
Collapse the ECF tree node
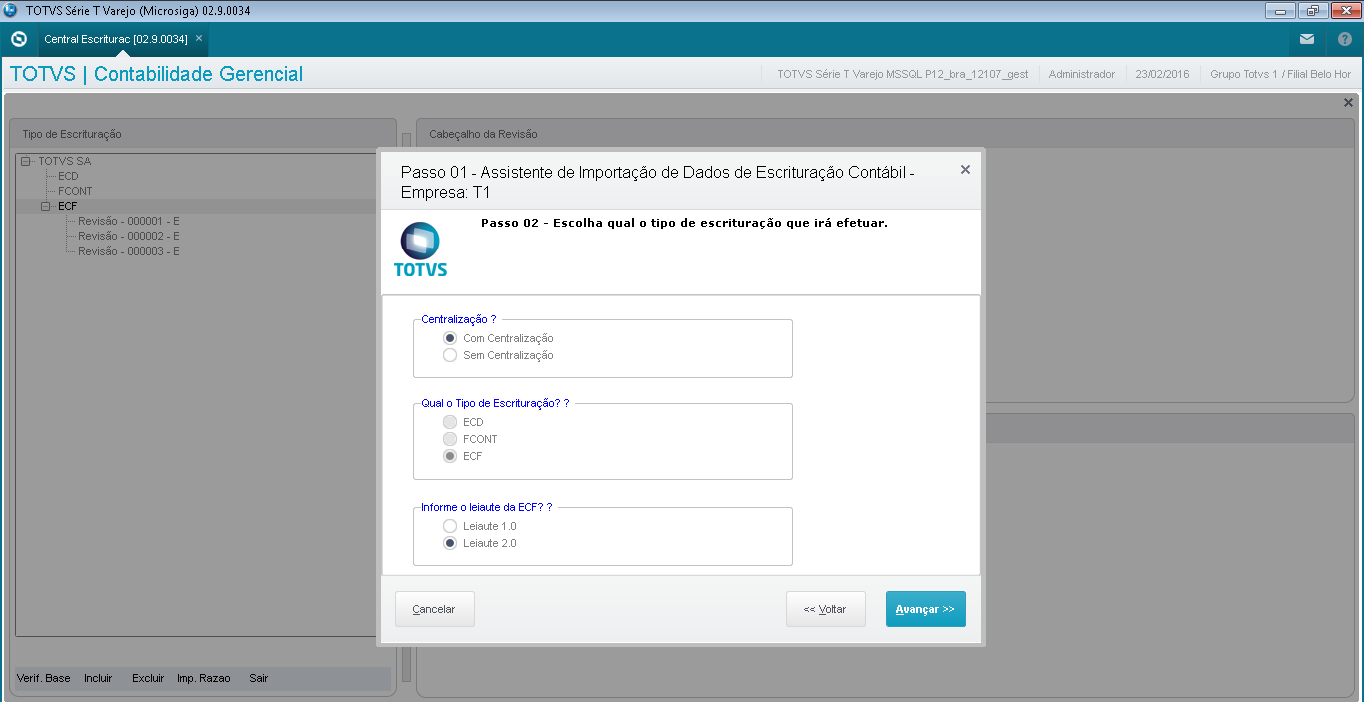point(45,206)
